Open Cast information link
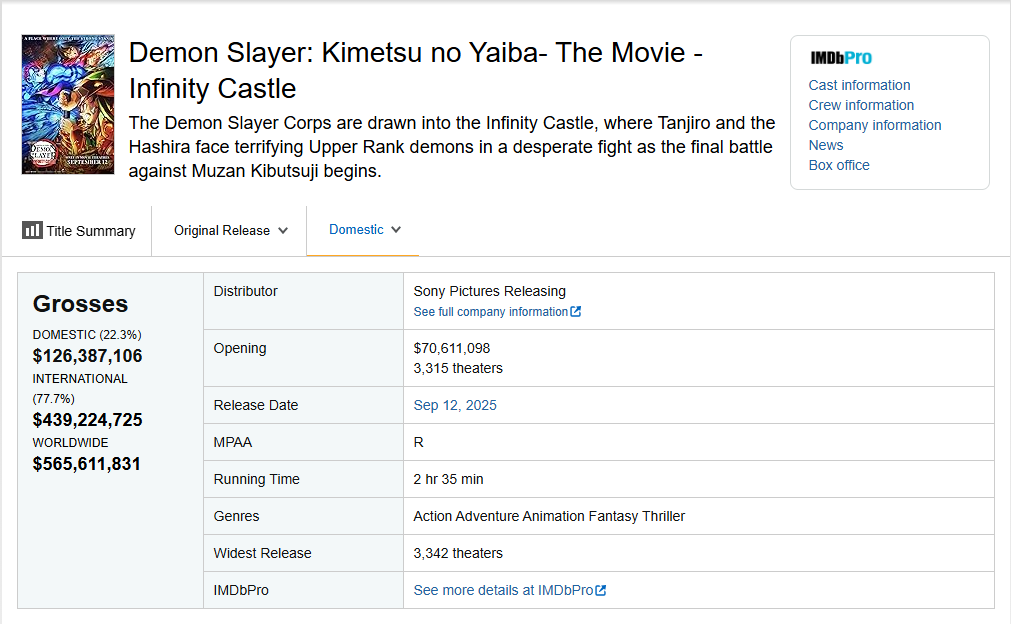Image resolution: width=1011 pixels, height=624 pixels. 859,85
